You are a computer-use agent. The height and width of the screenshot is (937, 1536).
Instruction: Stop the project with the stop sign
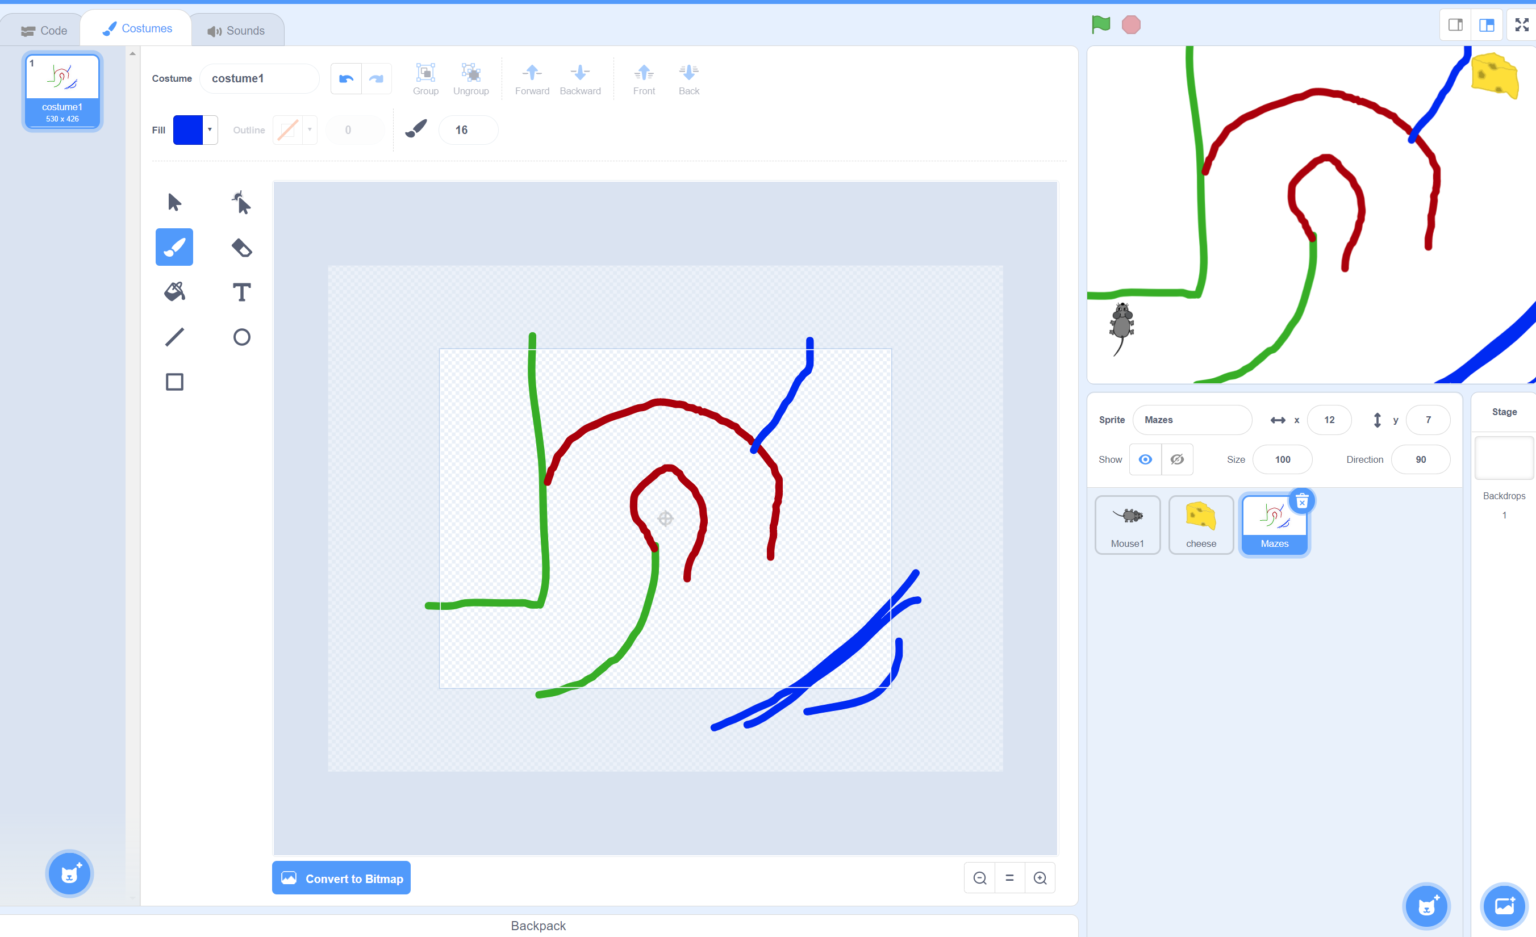click(x=1130, y=24)
